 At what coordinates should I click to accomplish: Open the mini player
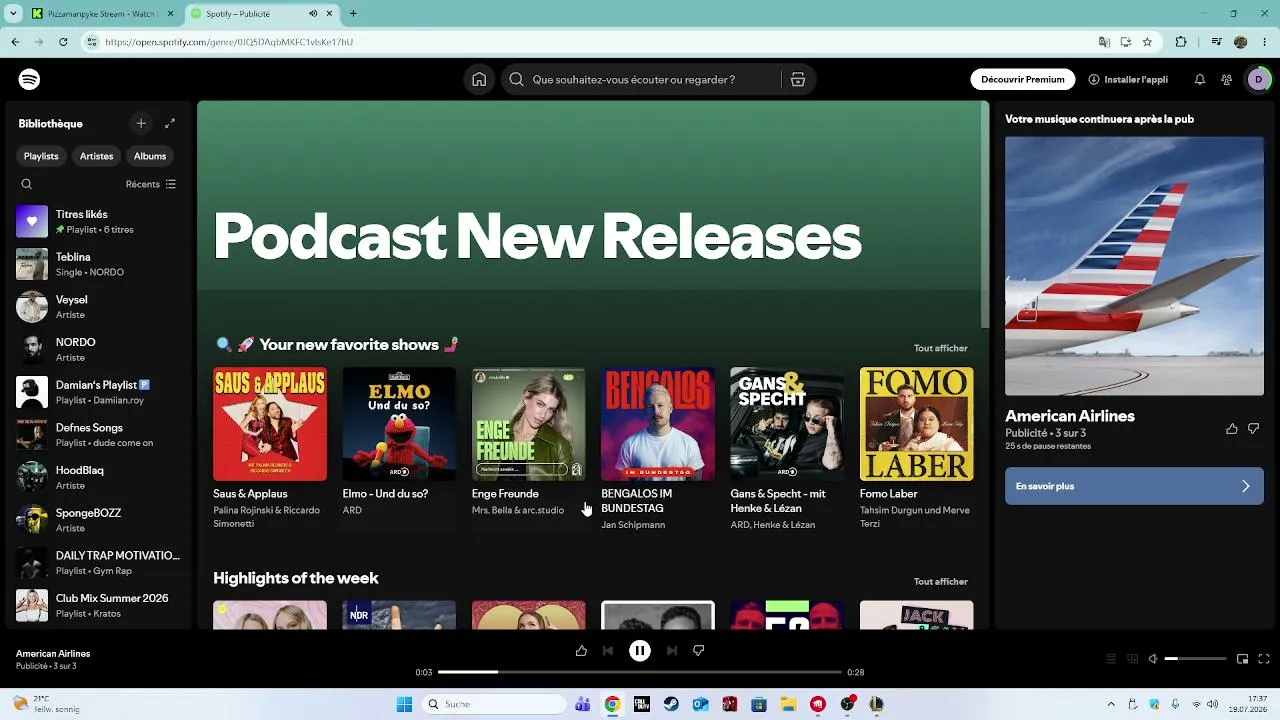1242,659
